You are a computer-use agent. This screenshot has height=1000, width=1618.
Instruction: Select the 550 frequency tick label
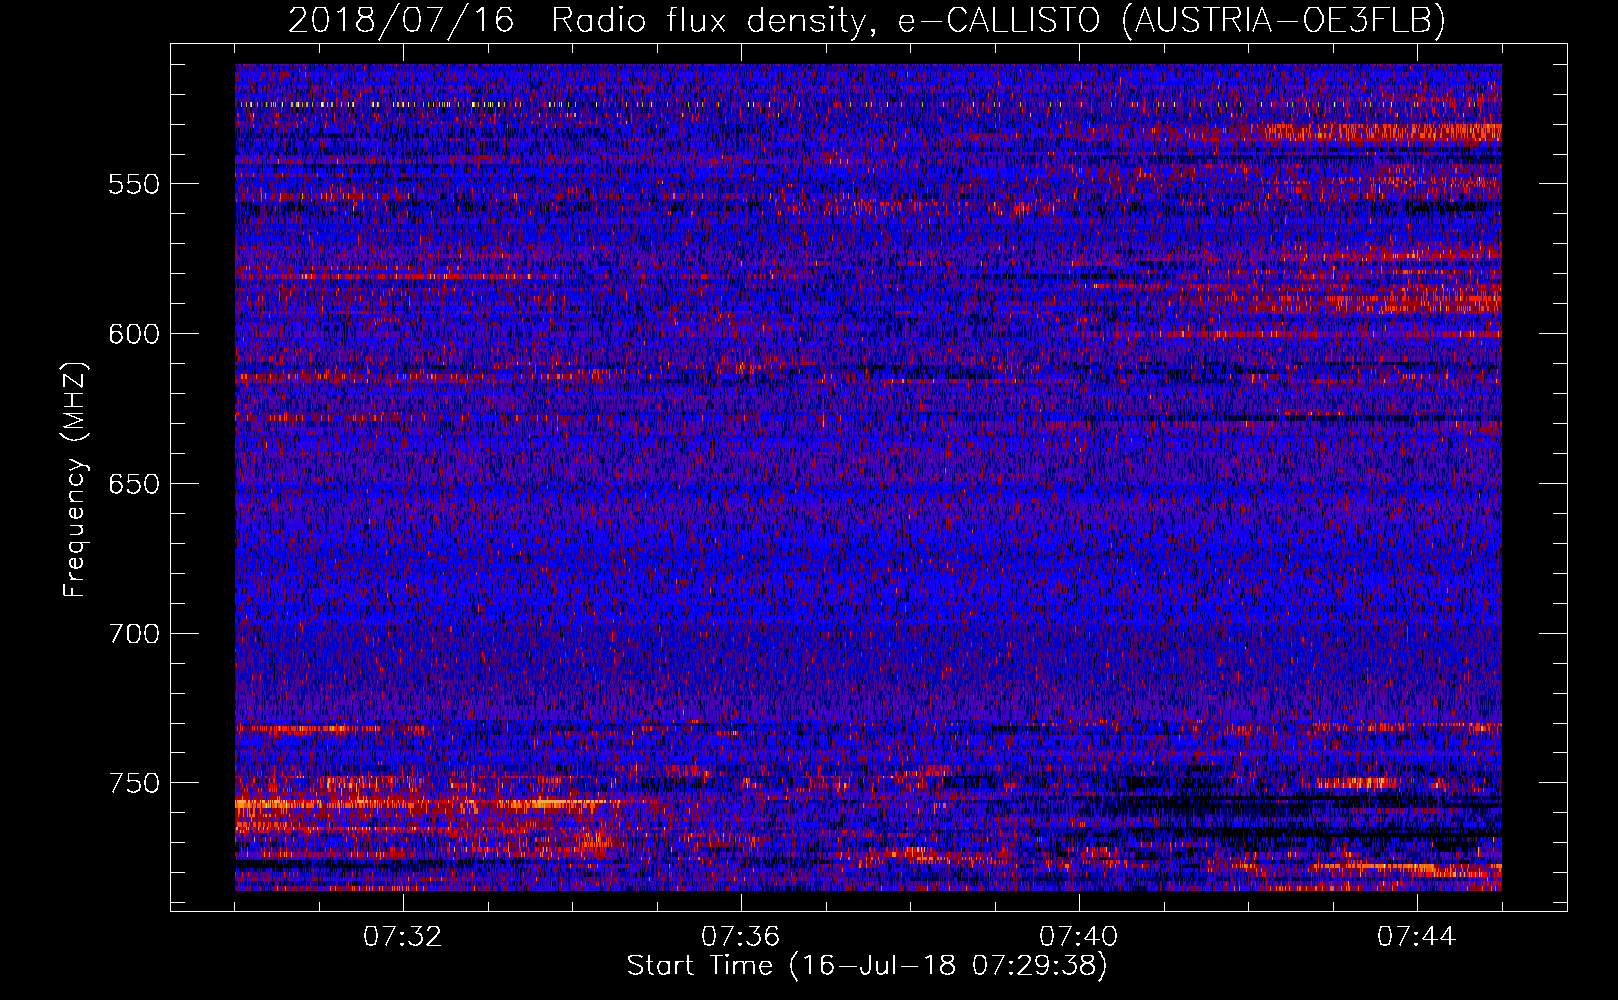click(x=134, y=184)
